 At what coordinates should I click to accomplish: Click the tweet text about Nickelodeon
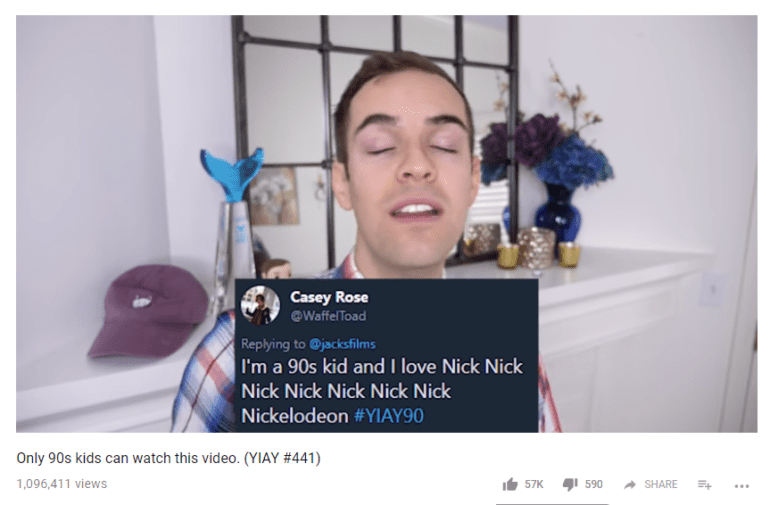382,391
